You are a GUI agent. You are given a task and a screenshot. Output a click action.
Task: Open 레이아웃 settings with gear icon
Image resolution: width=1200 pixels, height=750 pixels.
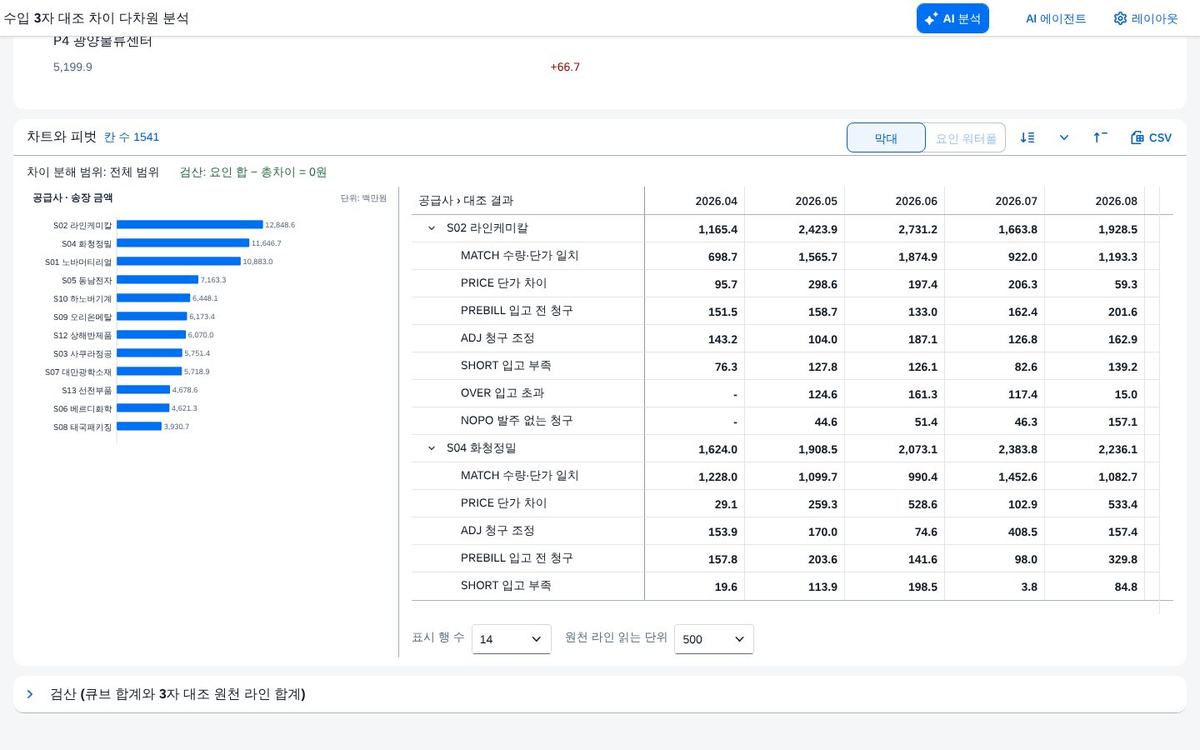1146,18
